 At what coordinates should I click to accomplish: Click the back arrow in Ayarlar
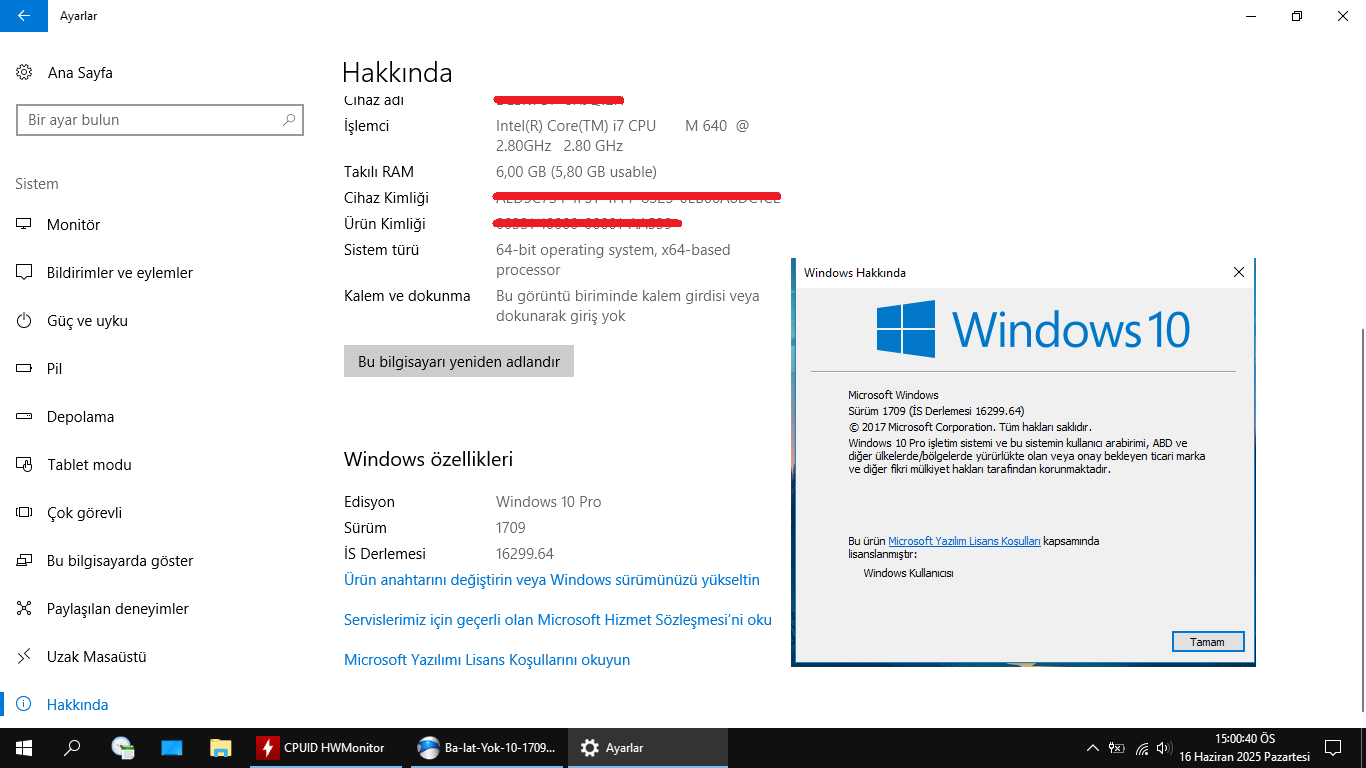tap(24, 16)
